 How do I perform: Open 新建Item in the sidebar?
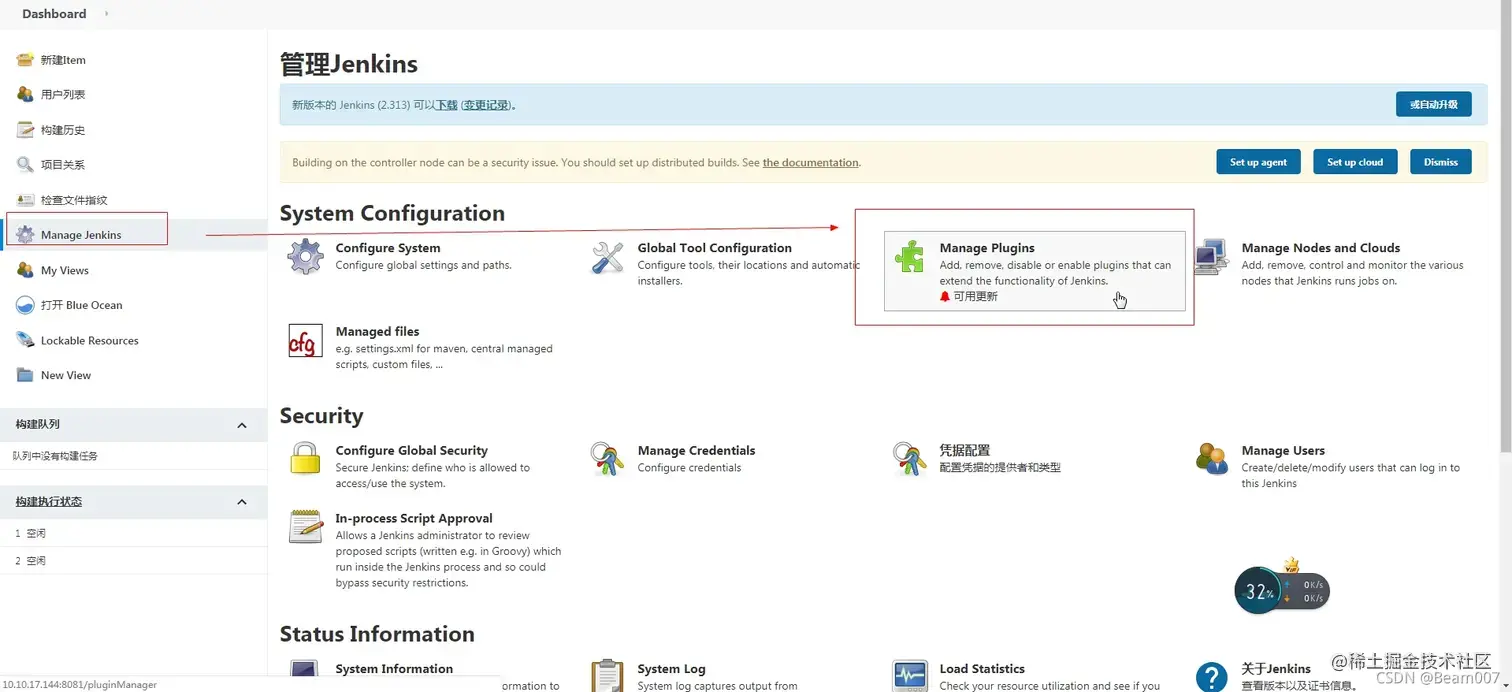pyautogui.click(x=63, y=60)
